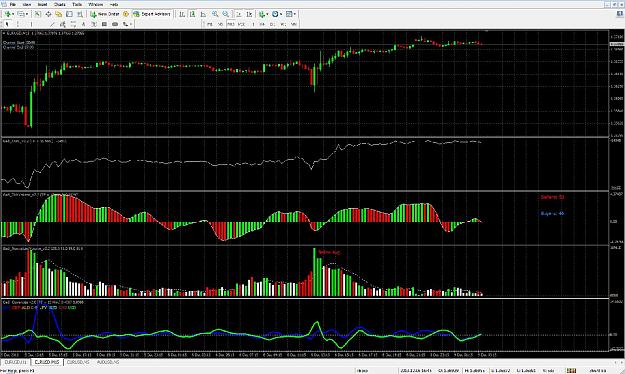Switch to the EURUSD,M15 chart tab
The height and width of the screenshot is (374, 625).
click(x=47, y=362)
